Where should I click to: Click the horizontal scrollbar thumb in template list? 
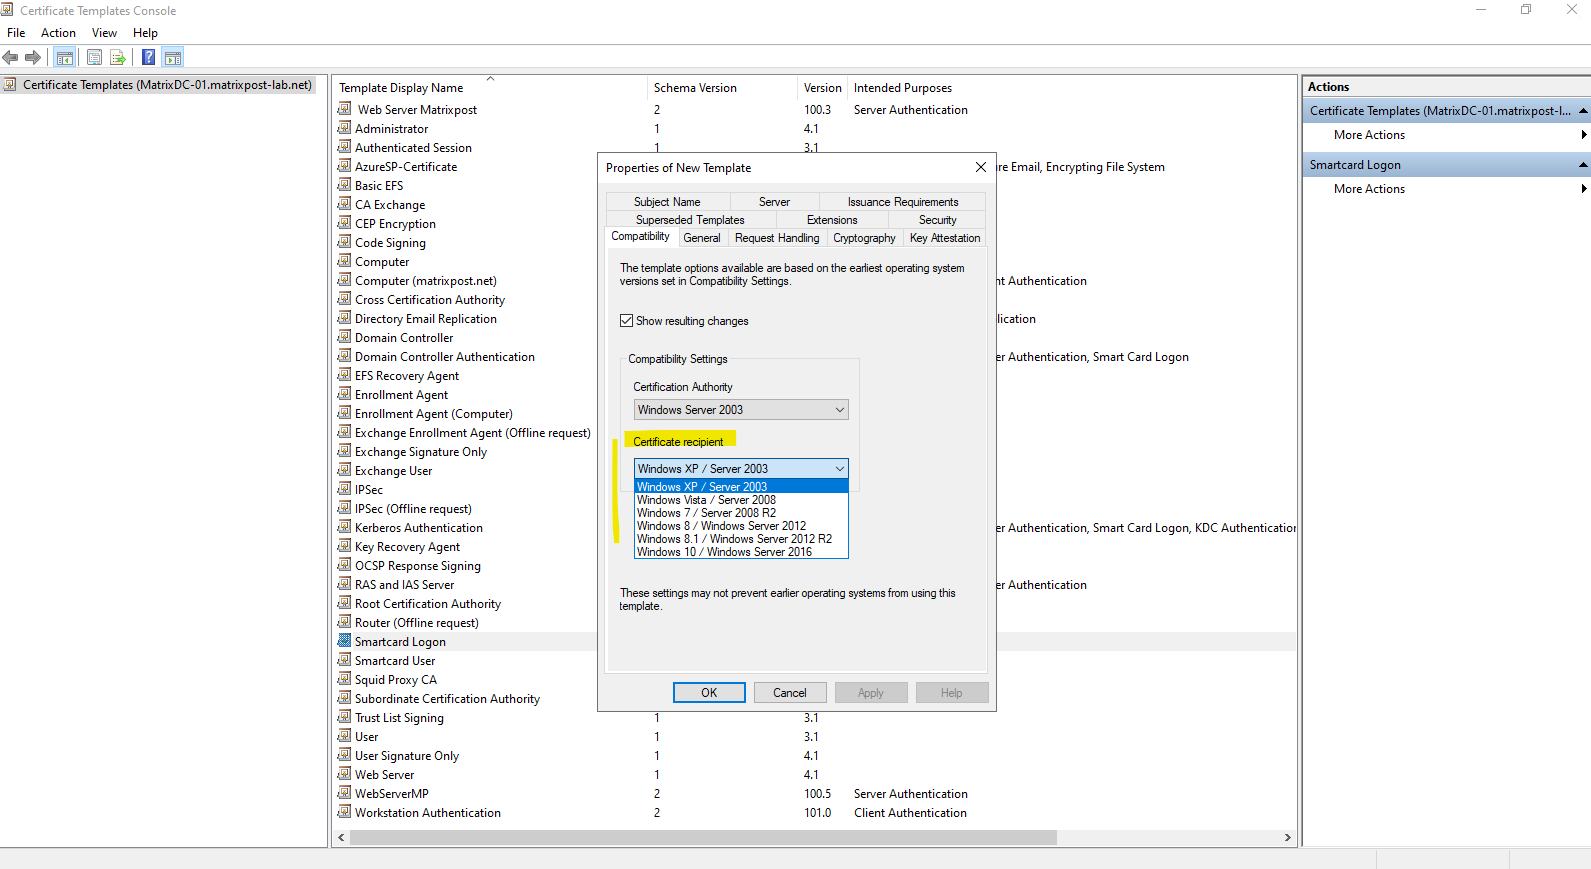(x=703, y=838)
